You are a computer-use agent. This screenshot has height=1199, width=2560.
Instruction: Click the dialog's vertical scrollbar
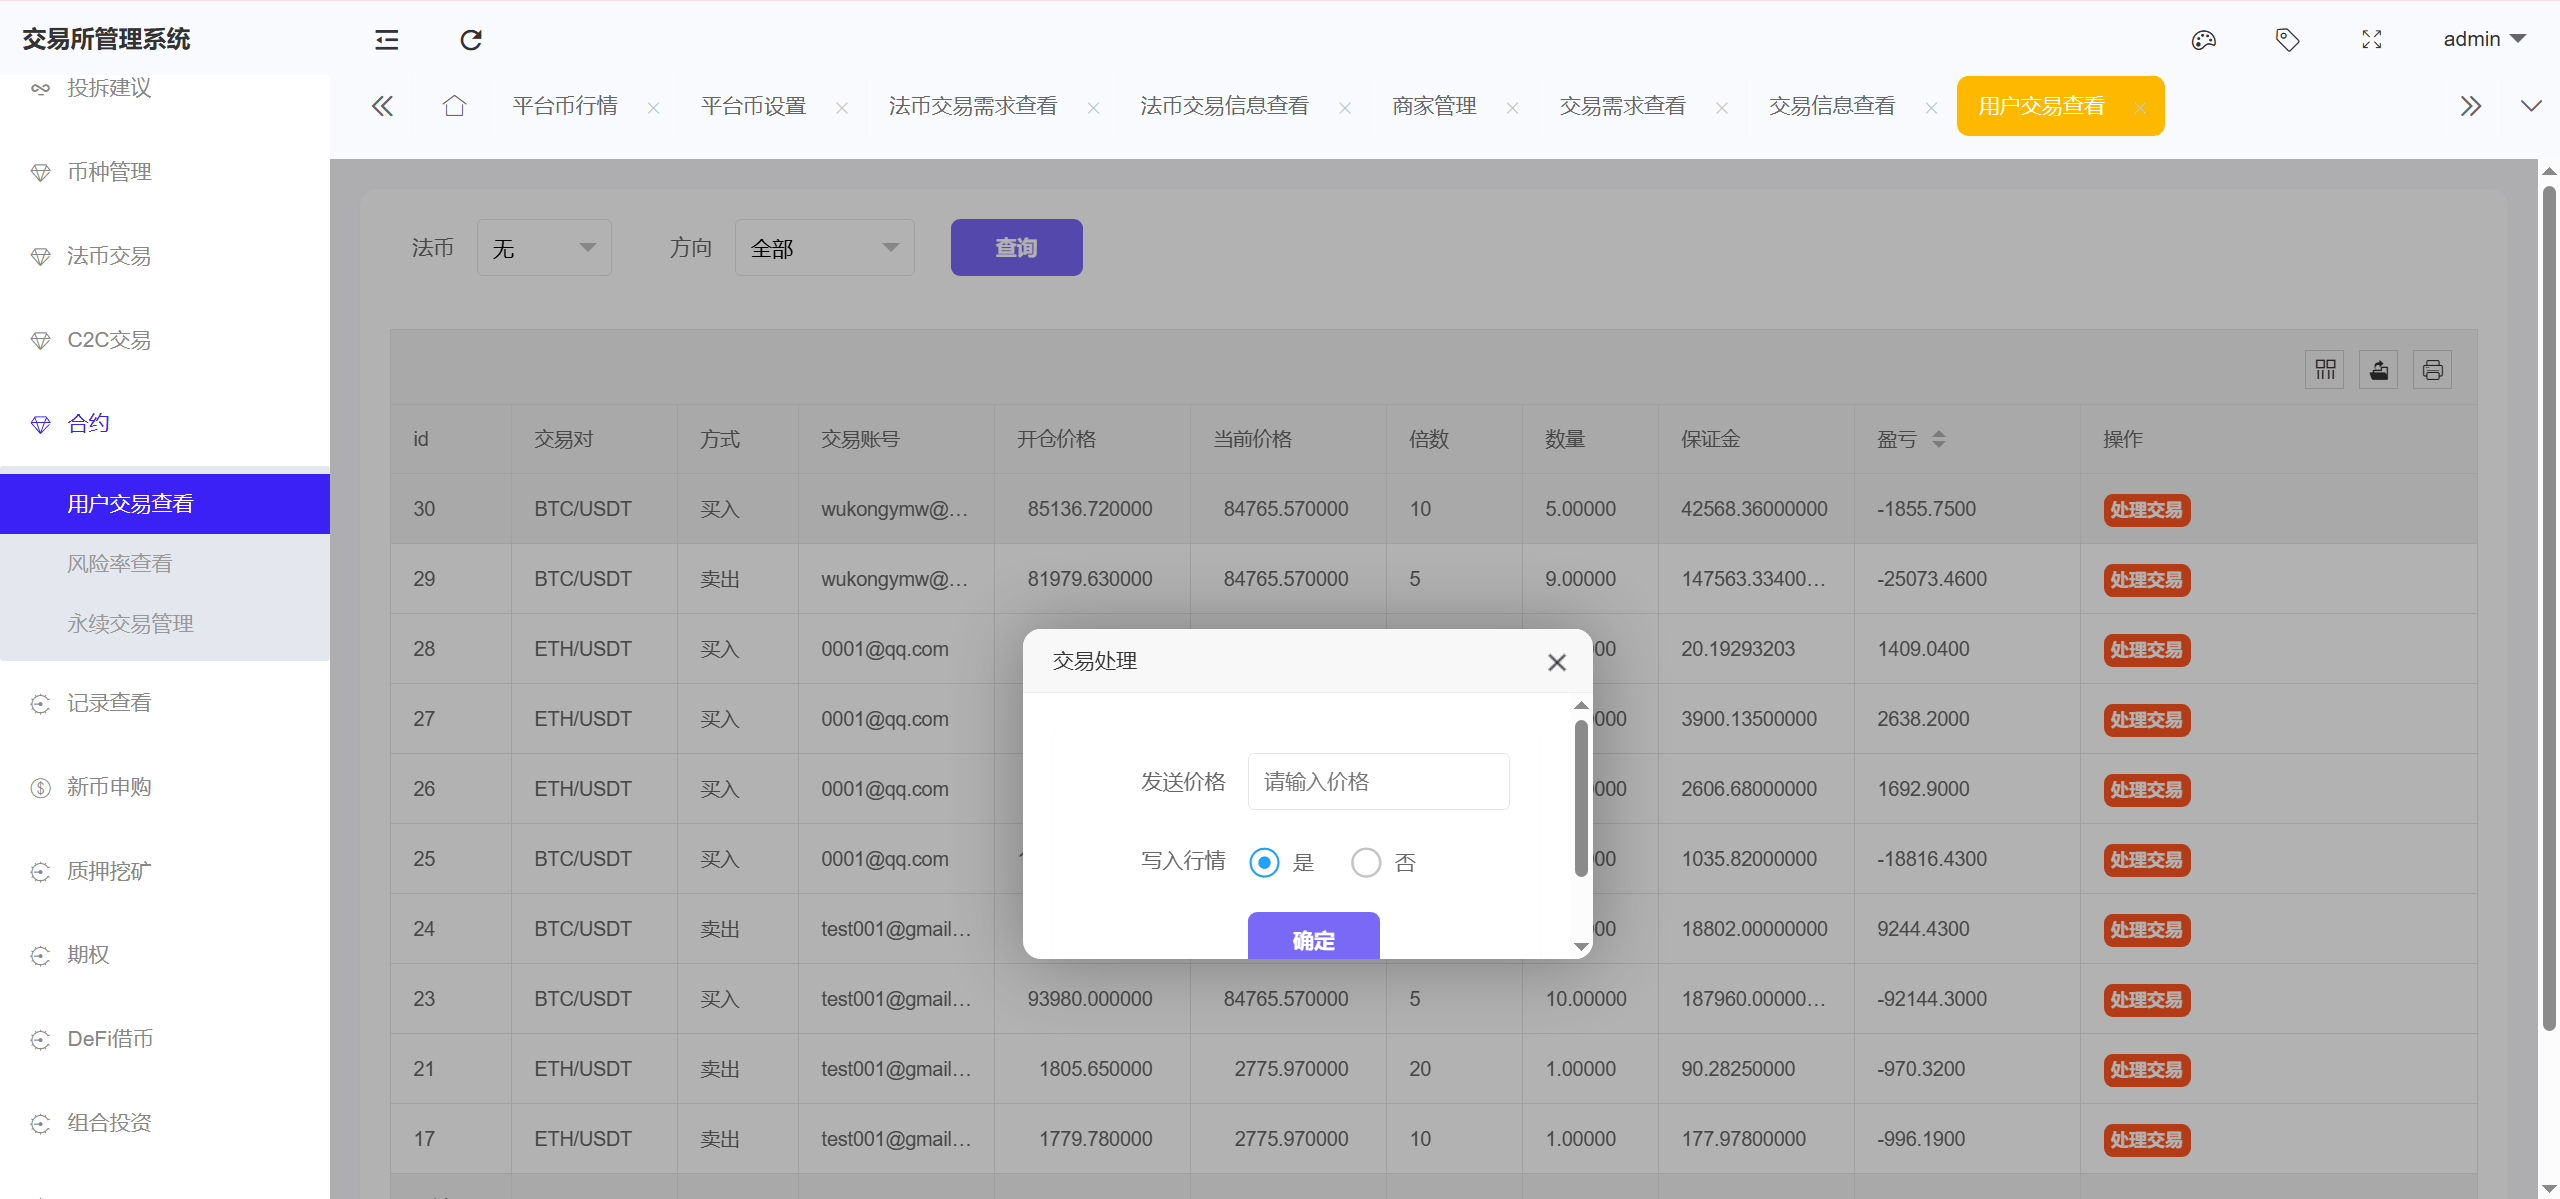(x=1581, y=798)
